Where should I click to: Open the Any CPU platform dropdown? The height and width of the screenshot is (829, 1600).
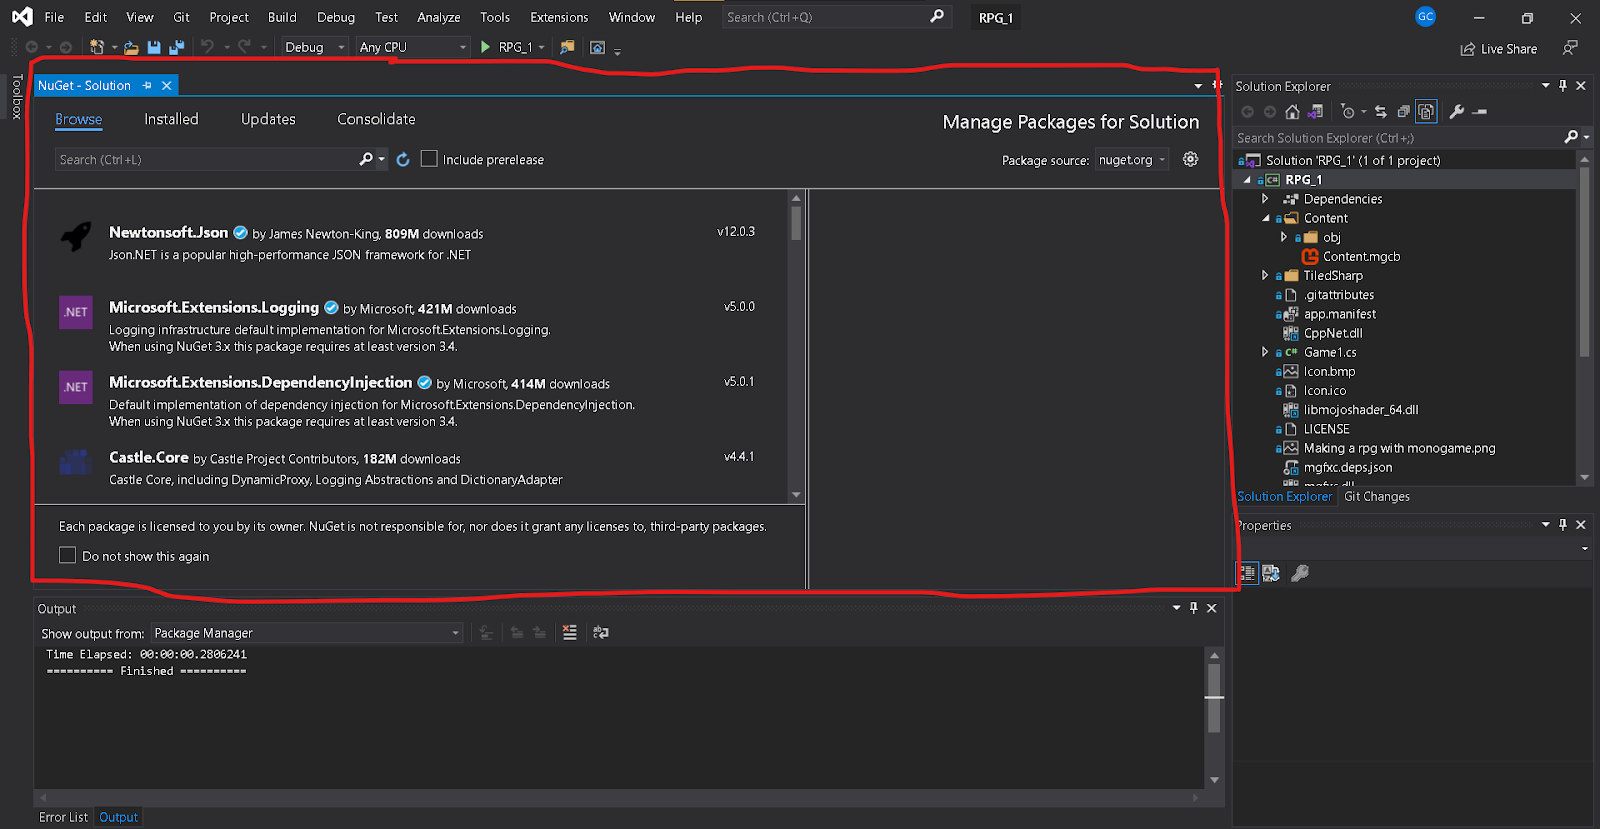413,47
